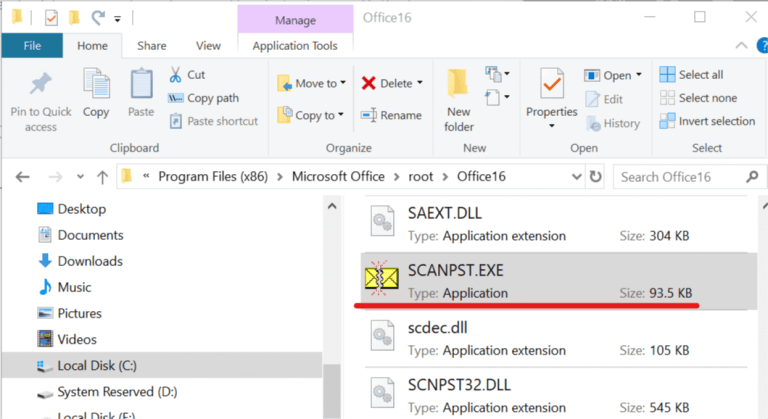Expand the Open dropdown arrow

[639, 75]
